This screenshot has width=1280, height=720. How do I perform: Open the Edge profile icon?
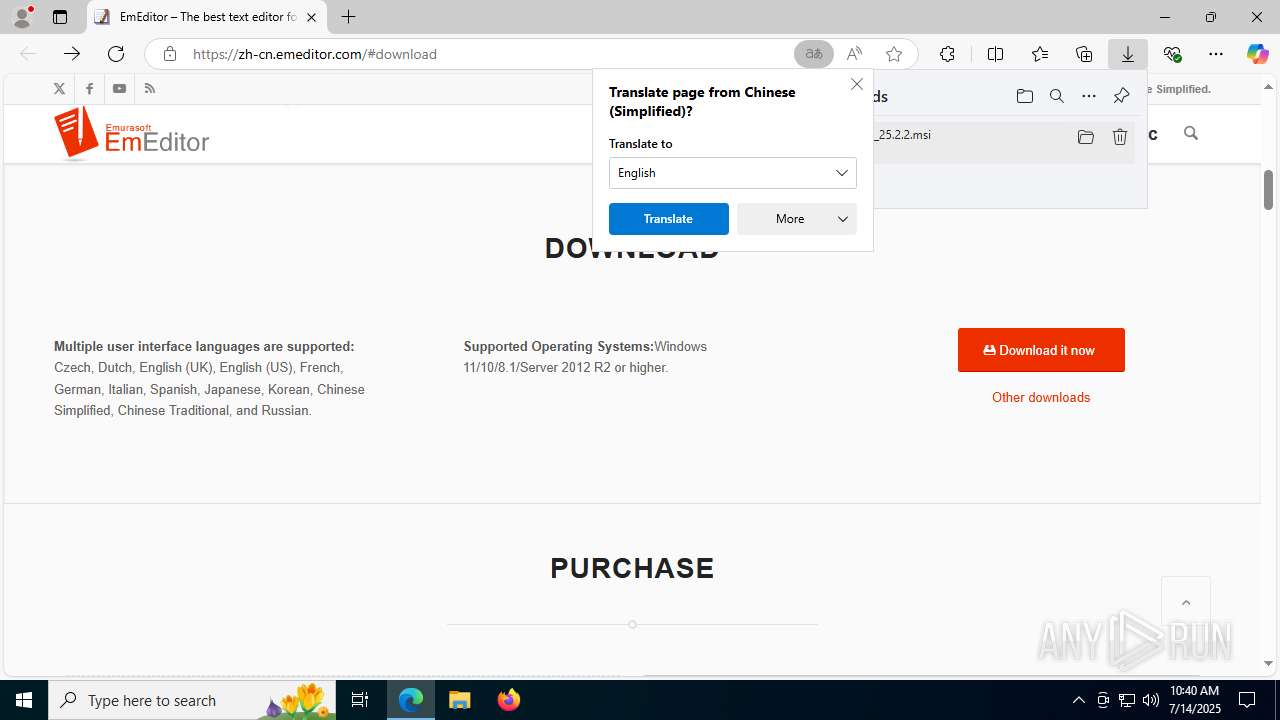tap(22, 17)
